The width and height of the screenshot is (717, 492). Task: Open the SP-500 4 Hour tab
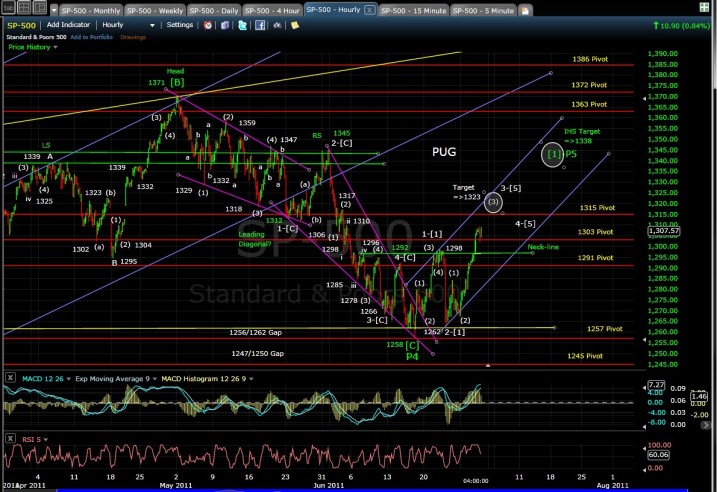[272, 10]
